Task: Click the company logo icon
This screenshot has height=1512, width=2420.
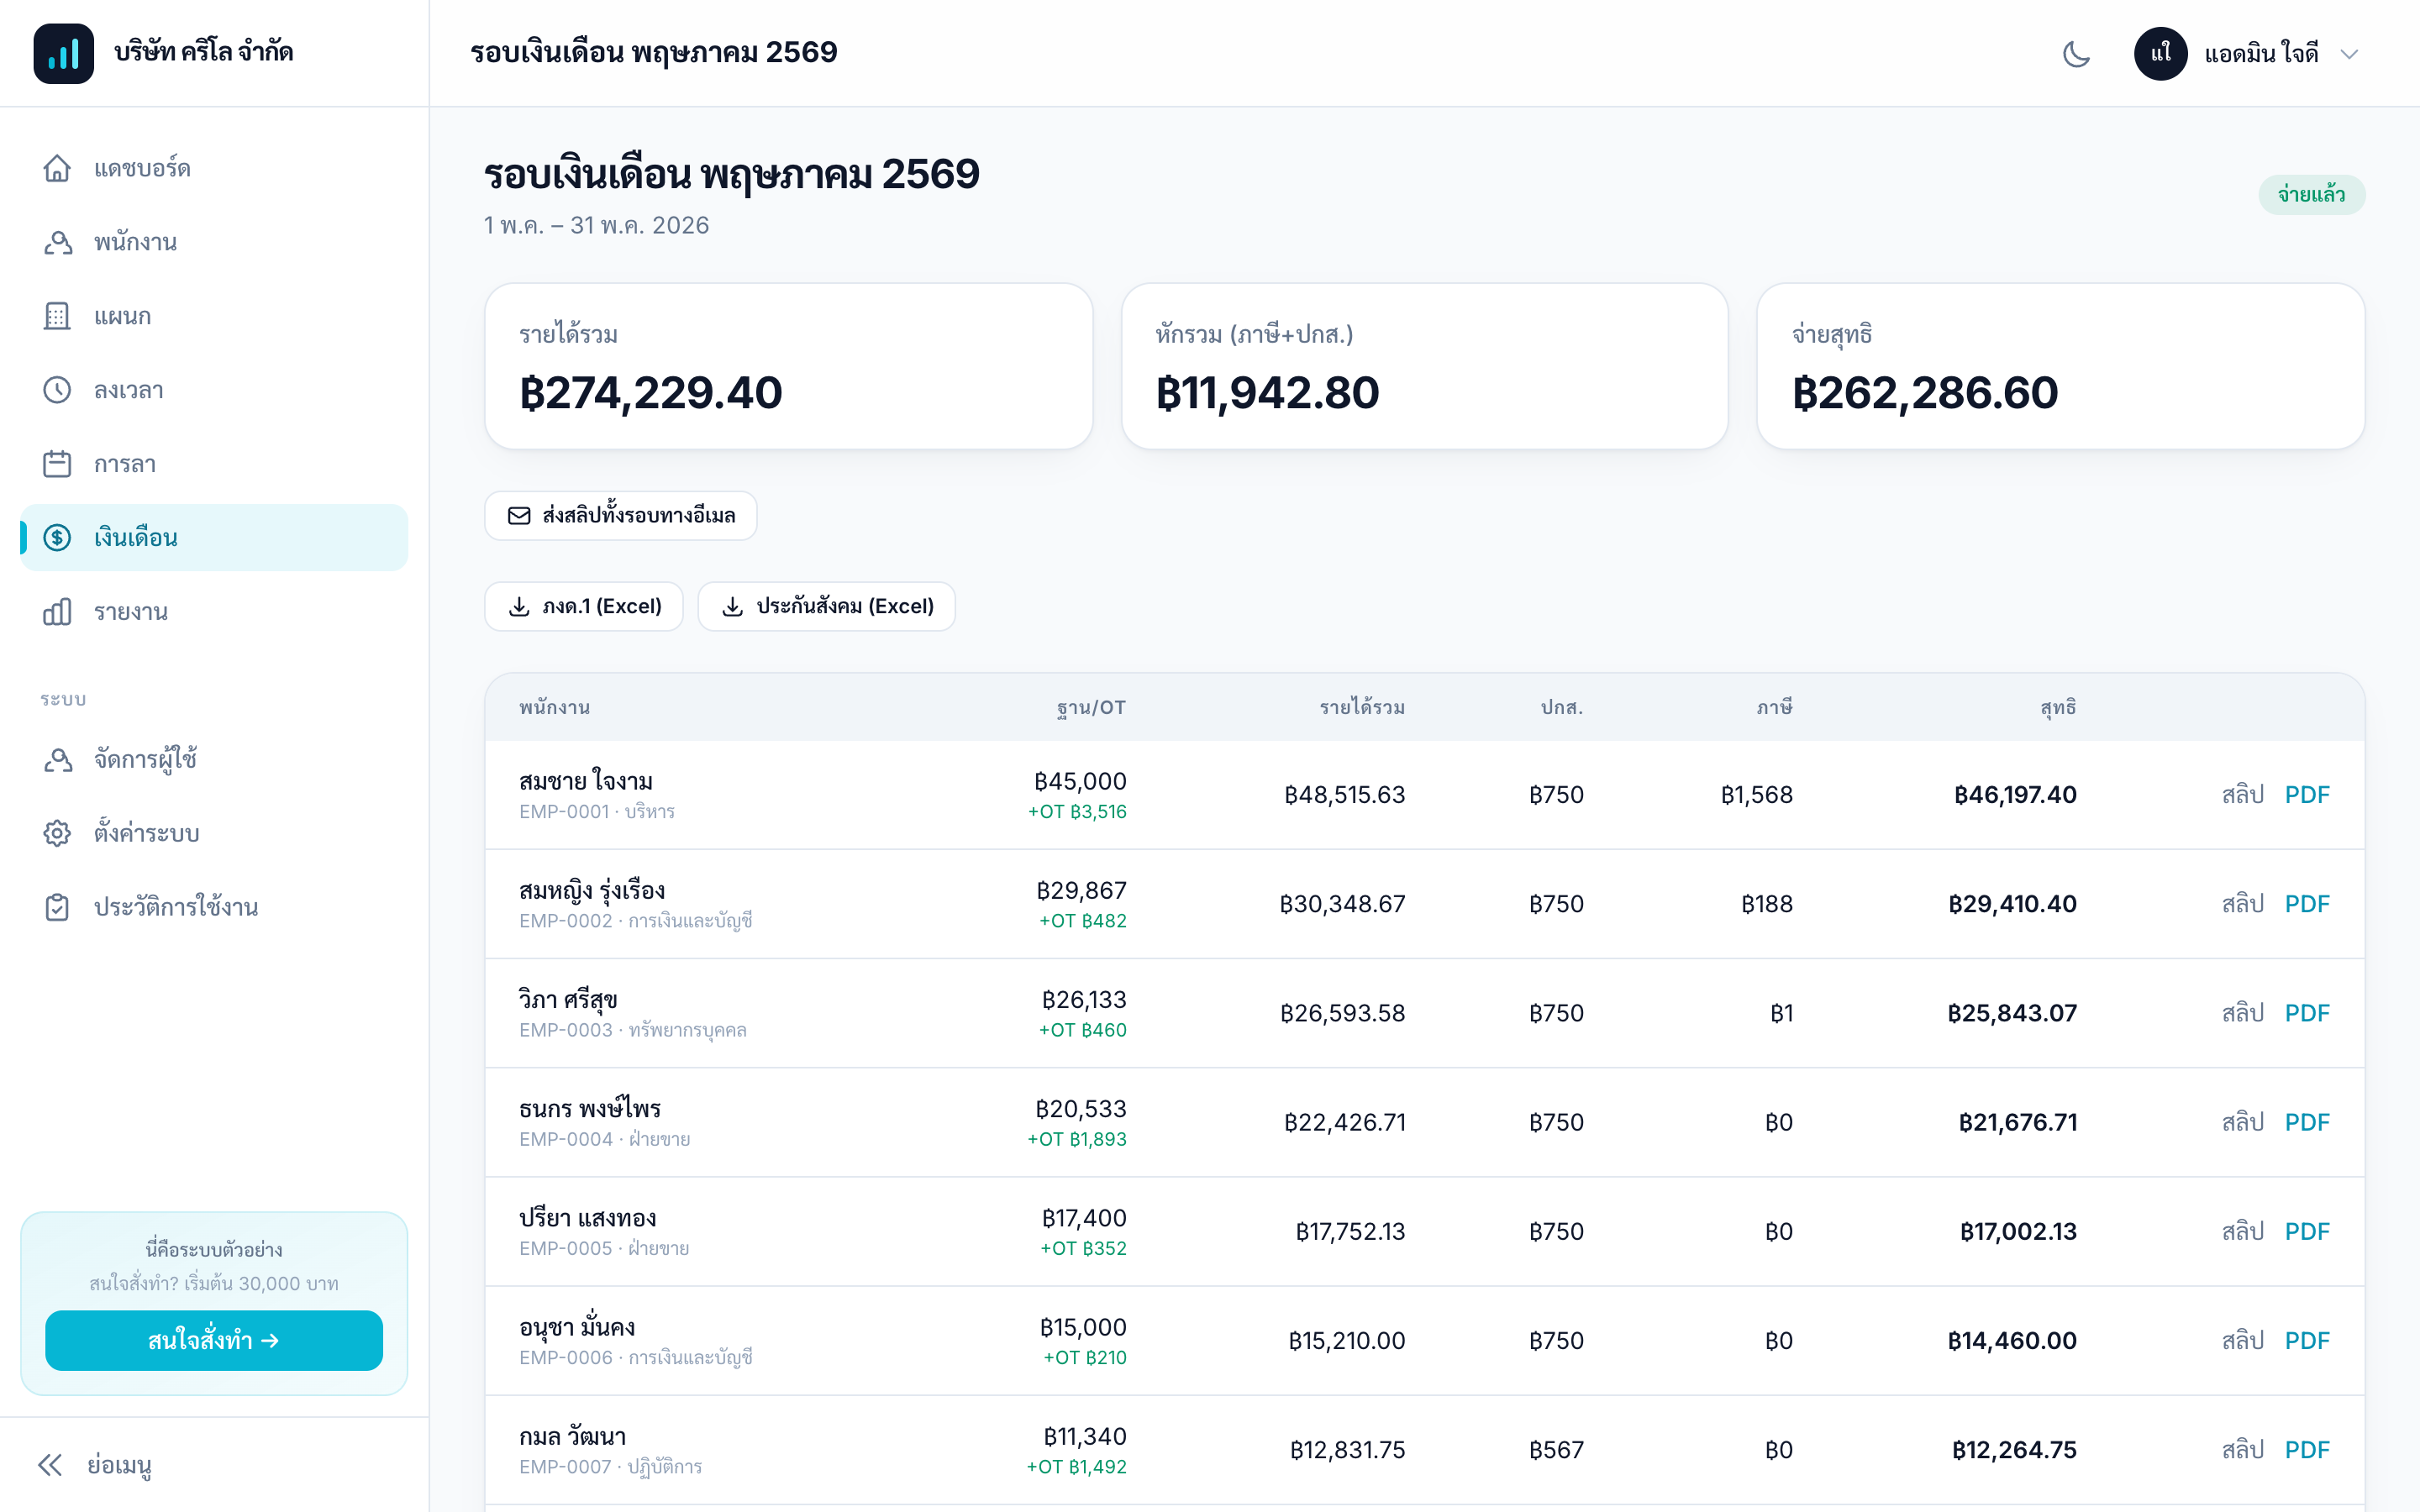Action: coord(63,53)
